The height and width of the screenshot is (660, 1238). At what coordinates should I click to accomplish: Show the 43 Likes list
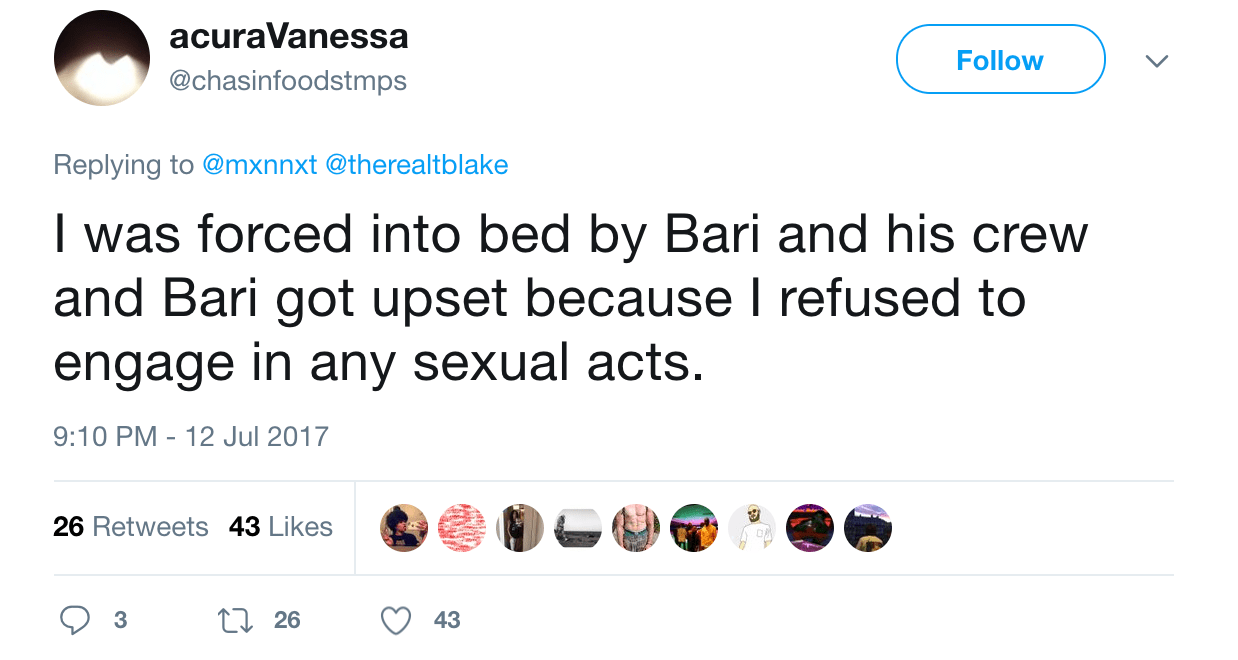(281, 527)
